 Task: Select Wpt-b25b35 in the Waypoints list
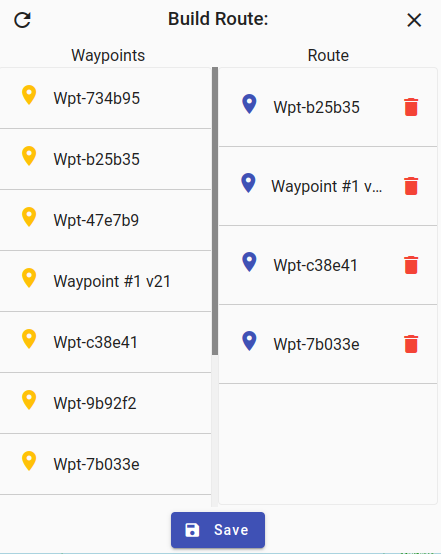[105, 159]
